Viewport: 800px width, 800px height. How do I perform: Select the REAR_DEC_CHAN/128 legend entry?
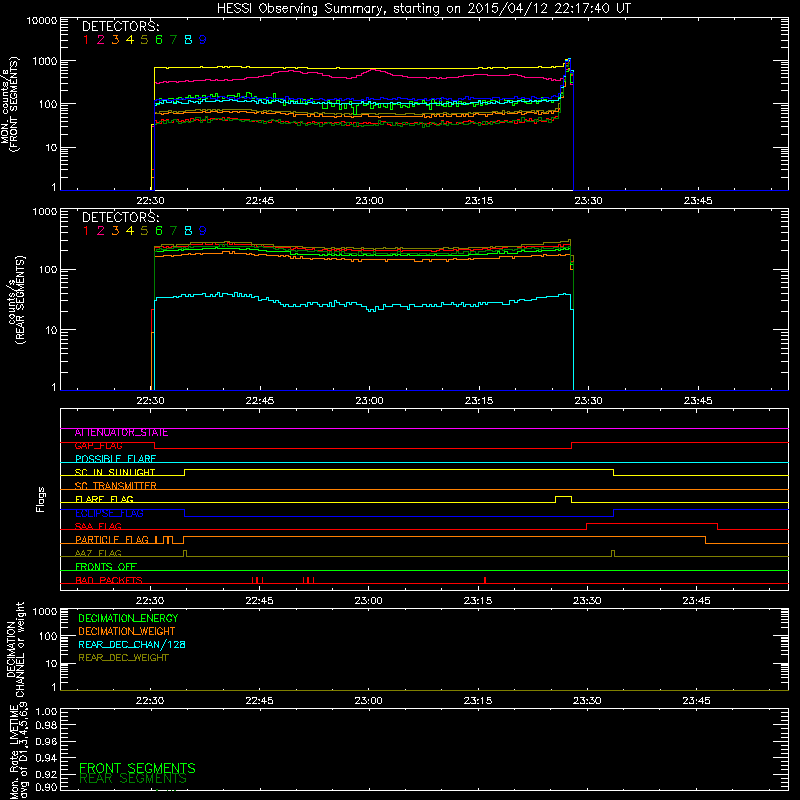coord(132,645)
